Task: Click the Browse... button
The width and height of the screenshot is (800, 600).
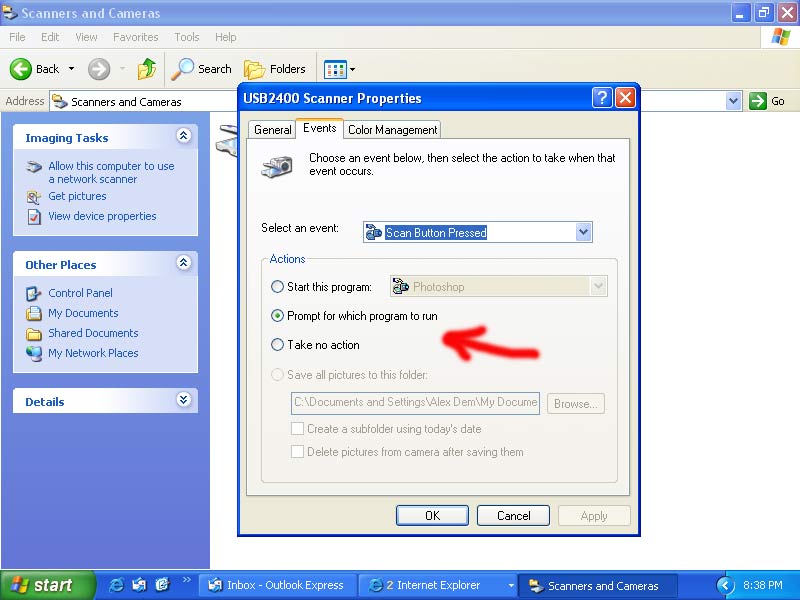Action: click(x=576, y=404)
